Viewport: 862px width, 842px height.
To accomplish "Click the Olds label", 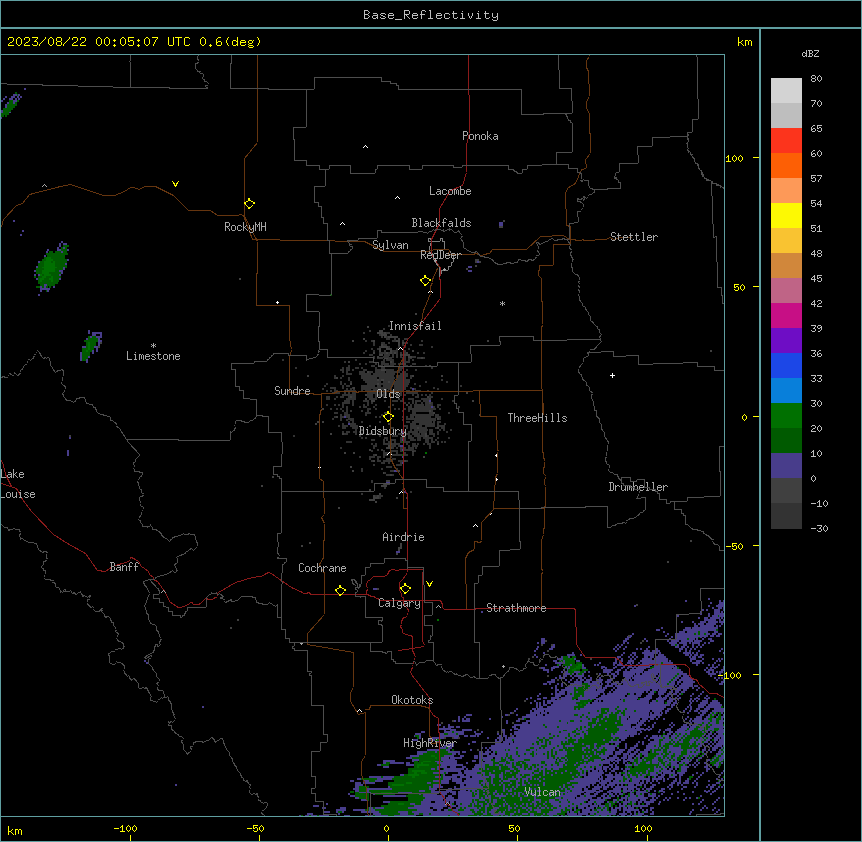I will pyautogui.click(x=388, y=394).
